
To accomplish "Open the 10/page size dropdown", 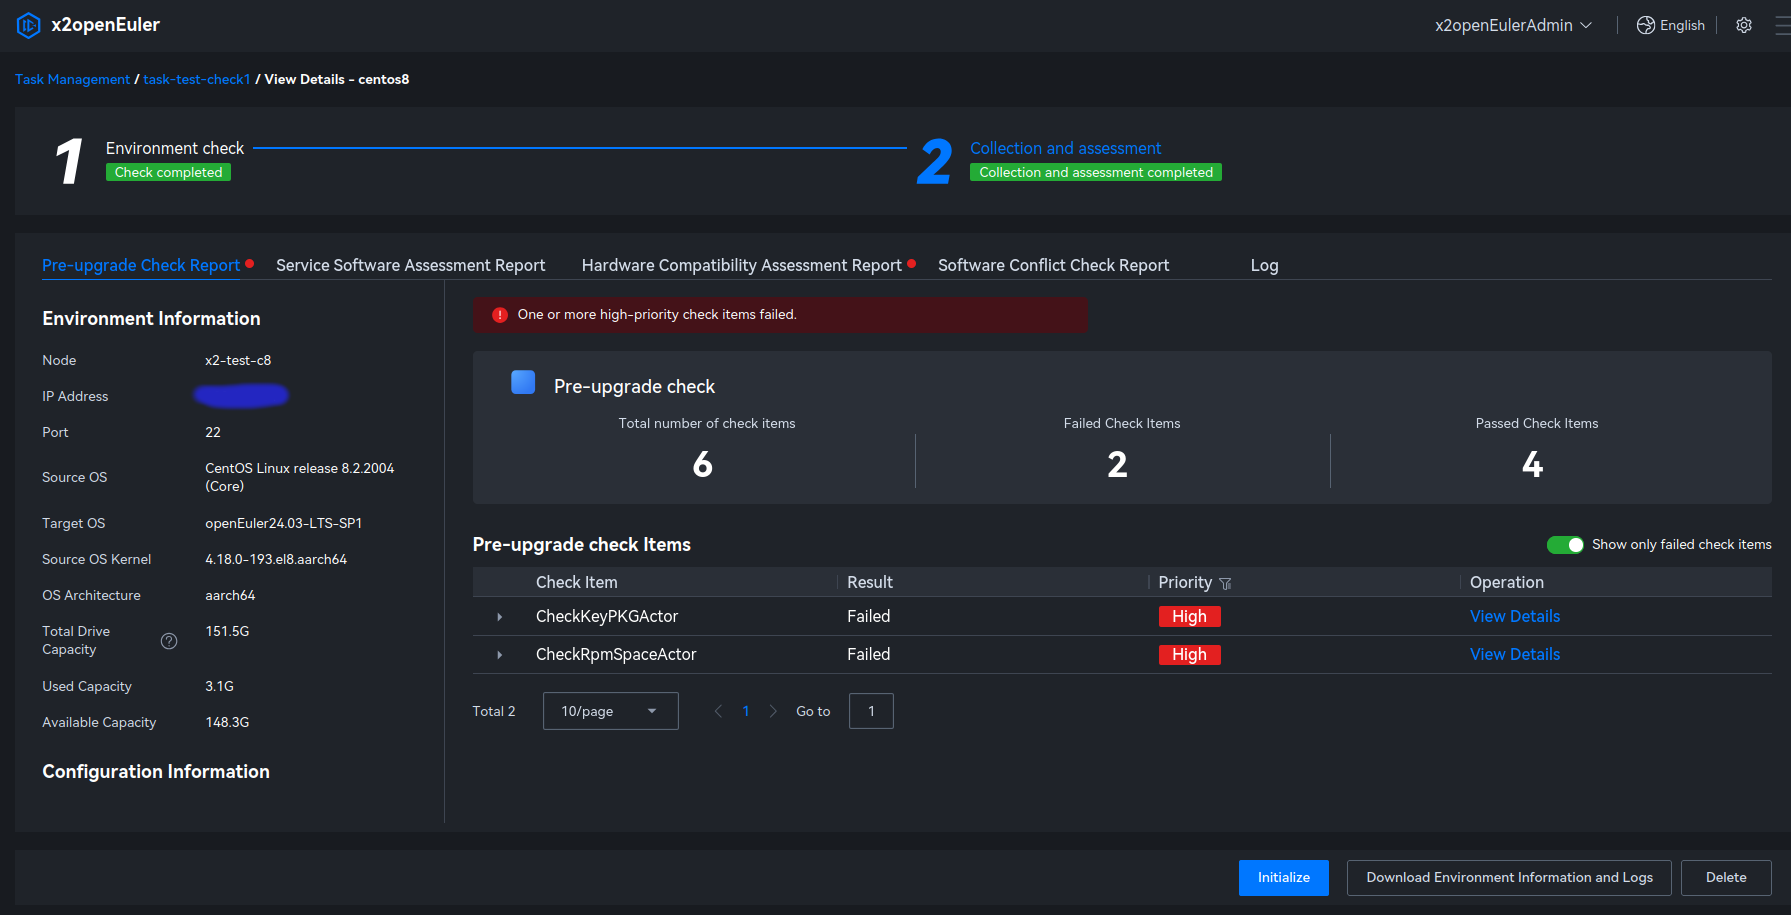I will [x=610, y=711].
